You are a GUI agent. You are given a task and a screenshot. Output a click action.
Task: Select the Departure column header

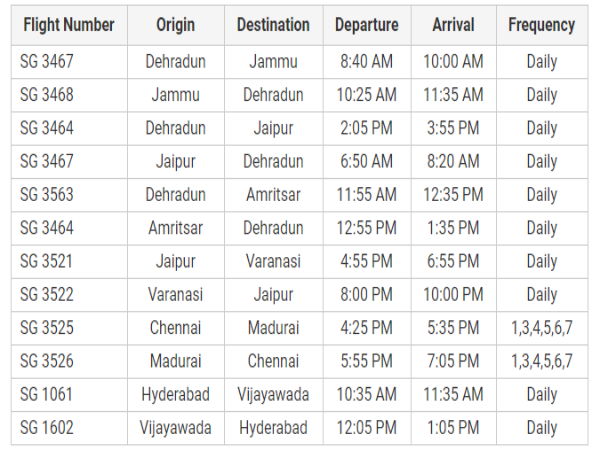[x=366, y=25]
